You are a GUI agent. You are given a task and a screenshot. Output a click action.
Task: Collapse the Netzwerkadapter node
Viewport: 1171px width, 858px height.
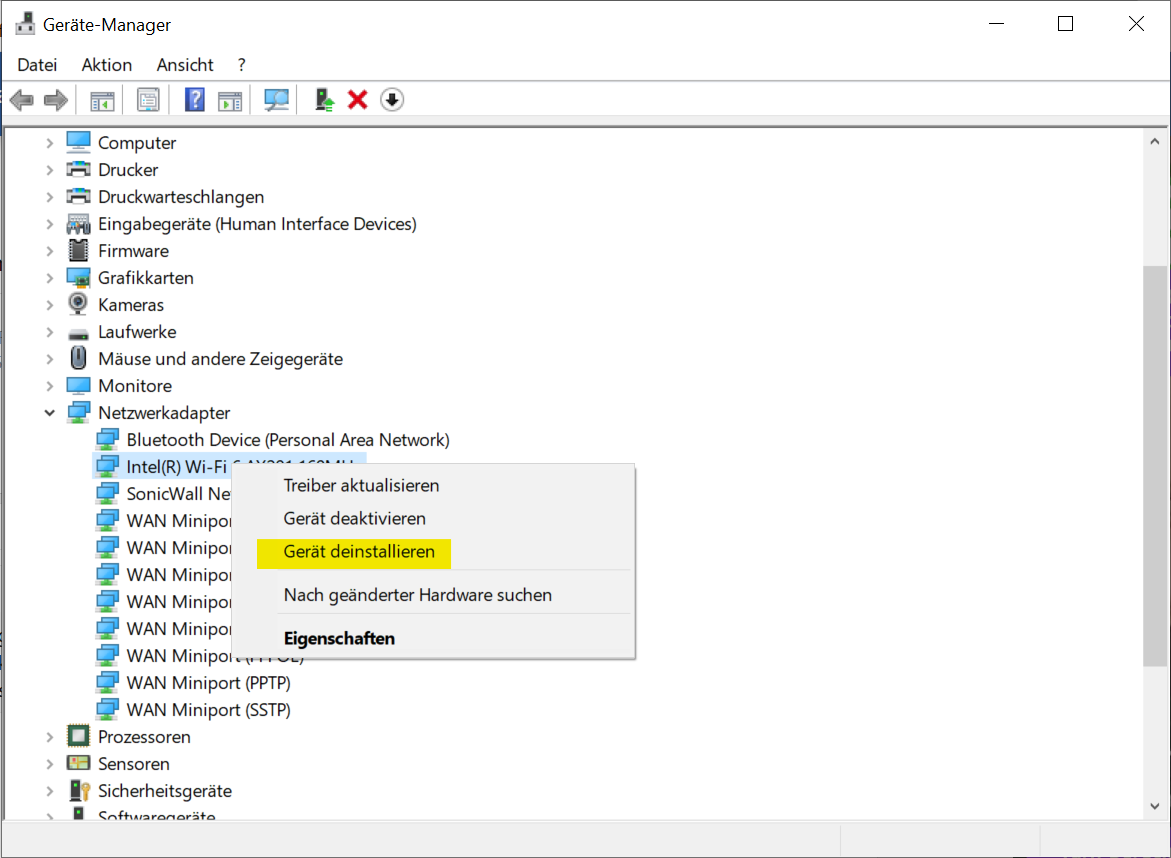click(x=49, y=413)
